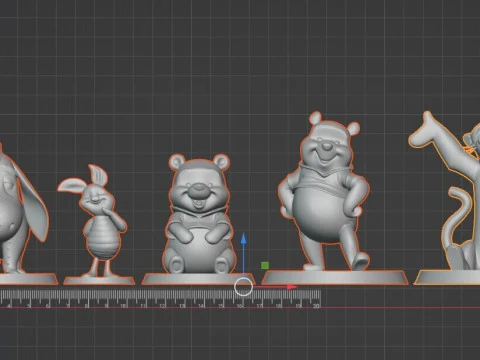Click the round base under standing Pooh

click(335, 278)
